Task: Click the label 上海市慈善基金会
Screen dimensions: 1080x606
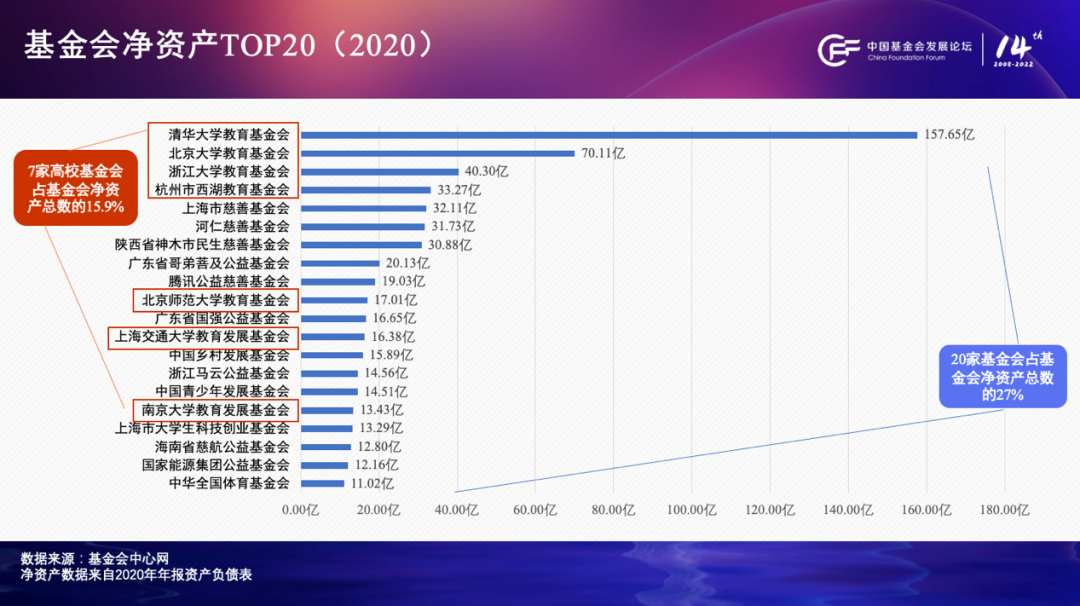Action: point(236,208)
